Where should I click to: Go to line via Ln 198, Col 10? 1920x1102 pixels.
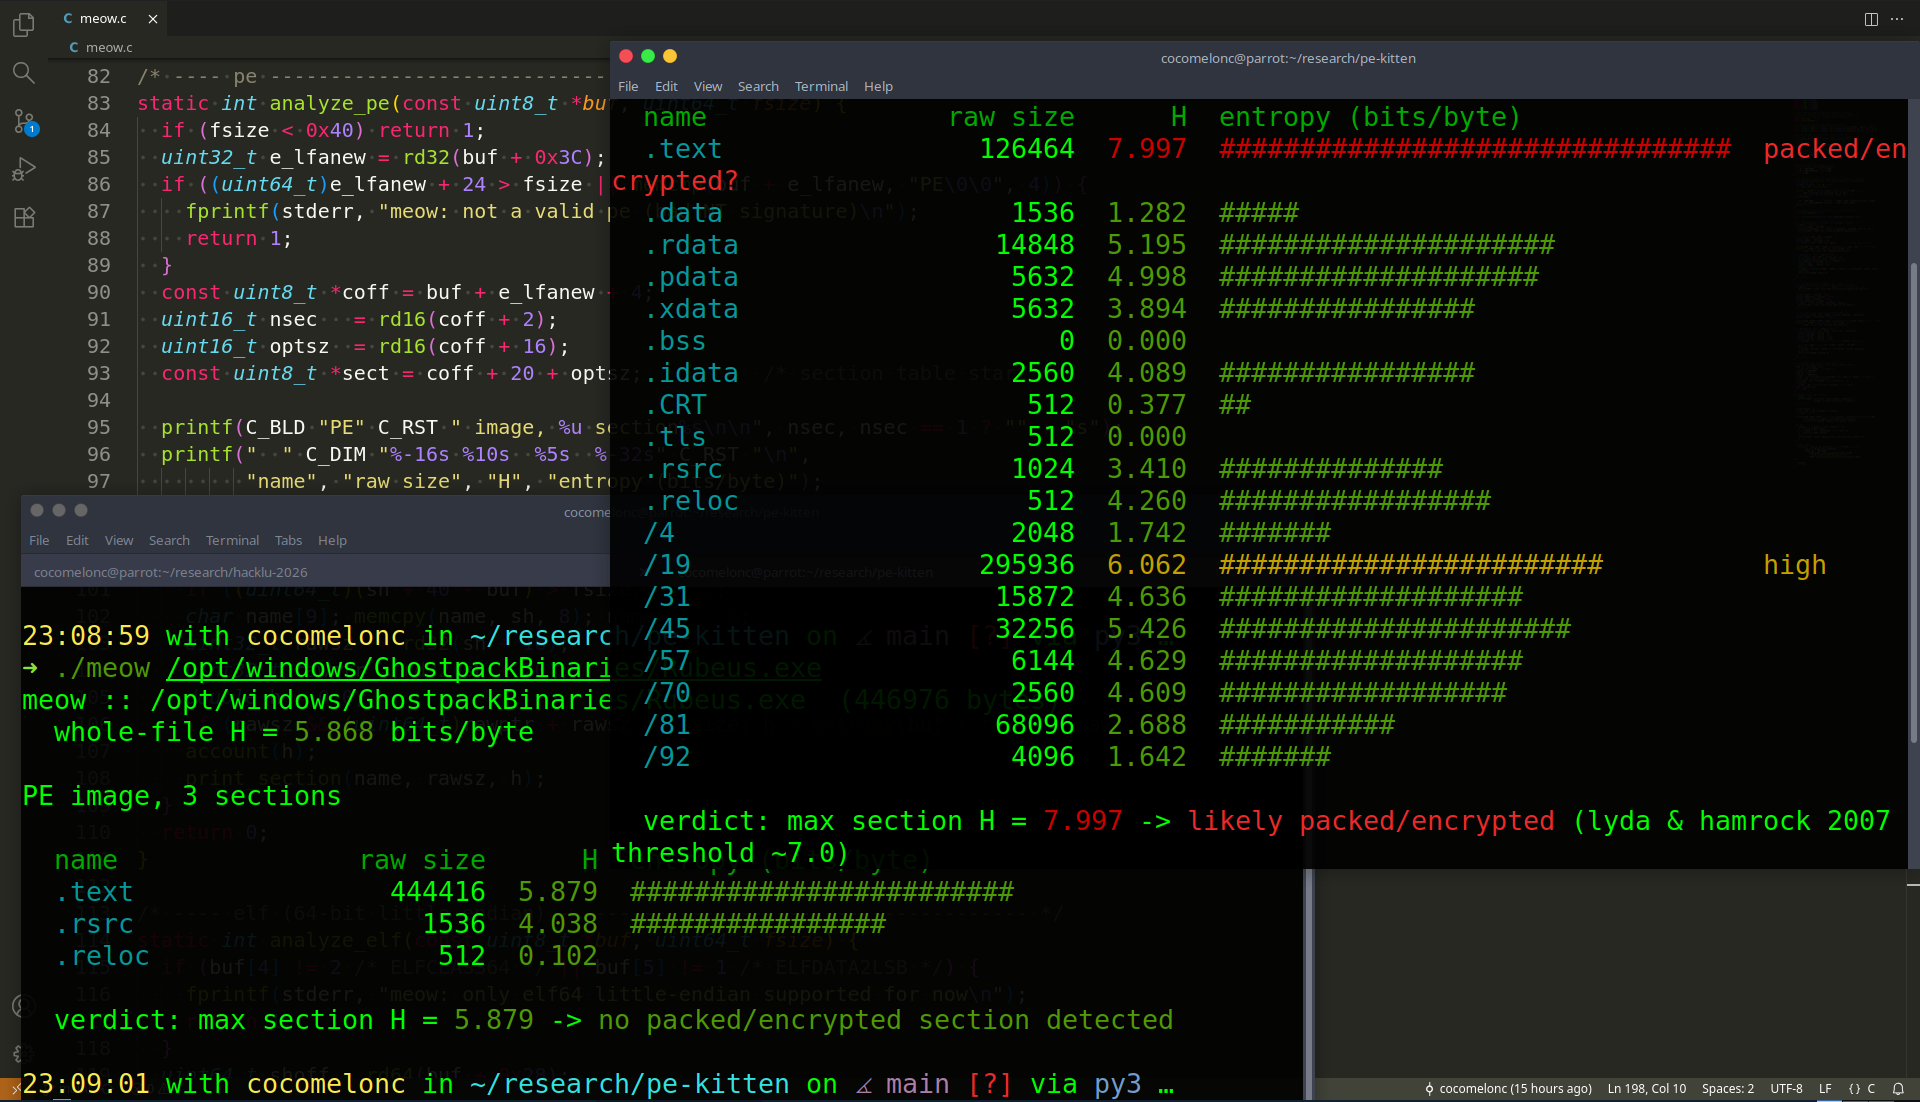1646,1089
